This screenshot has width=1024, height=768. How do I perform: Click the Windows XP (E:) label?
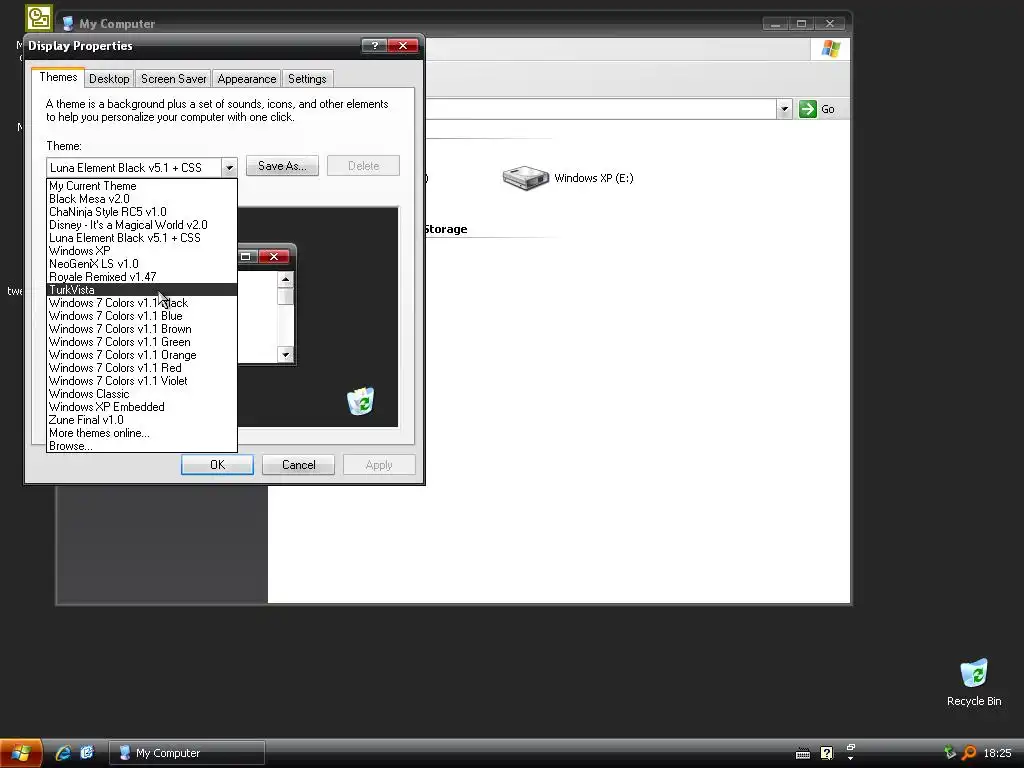pyautogui.click(x=594, y=178)
